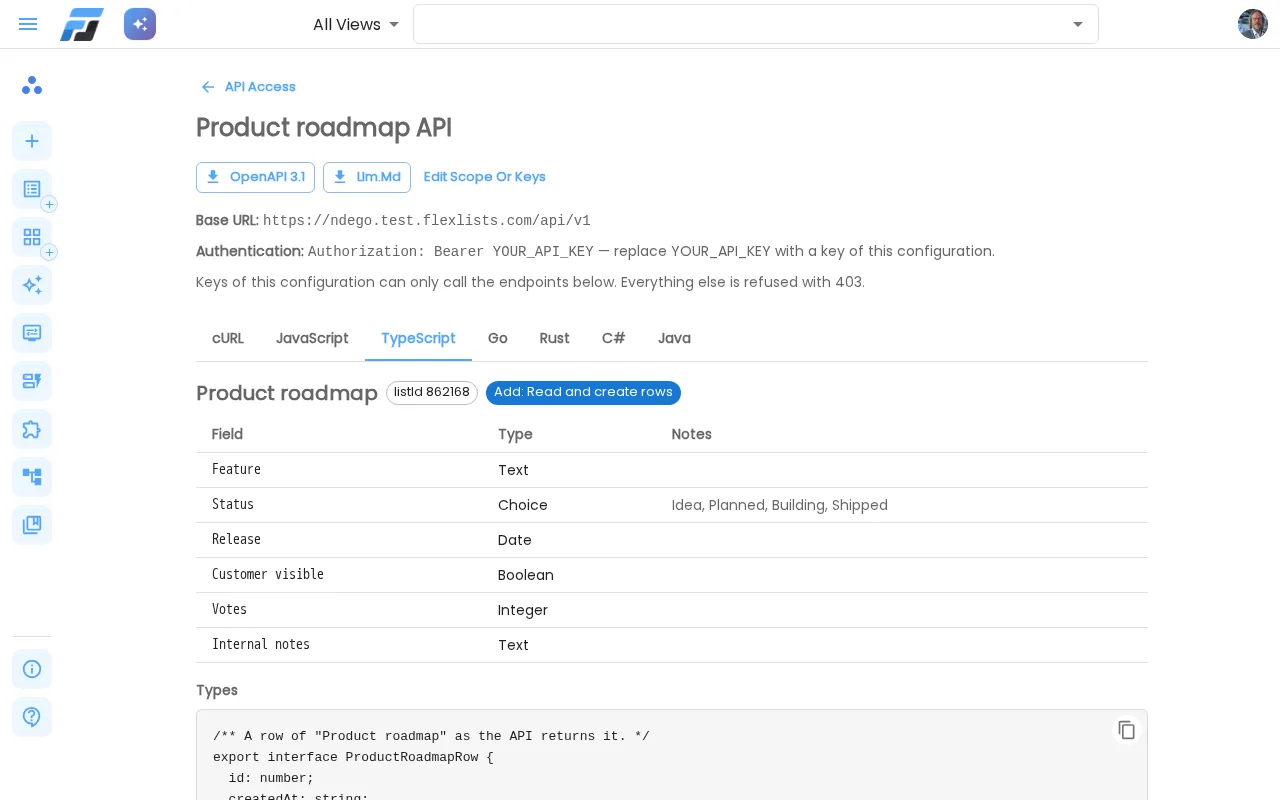Screen dimensions: 1280x800
Task: Switch to the Rust tab
Action: pyautogui.click(x=554, y=338)
